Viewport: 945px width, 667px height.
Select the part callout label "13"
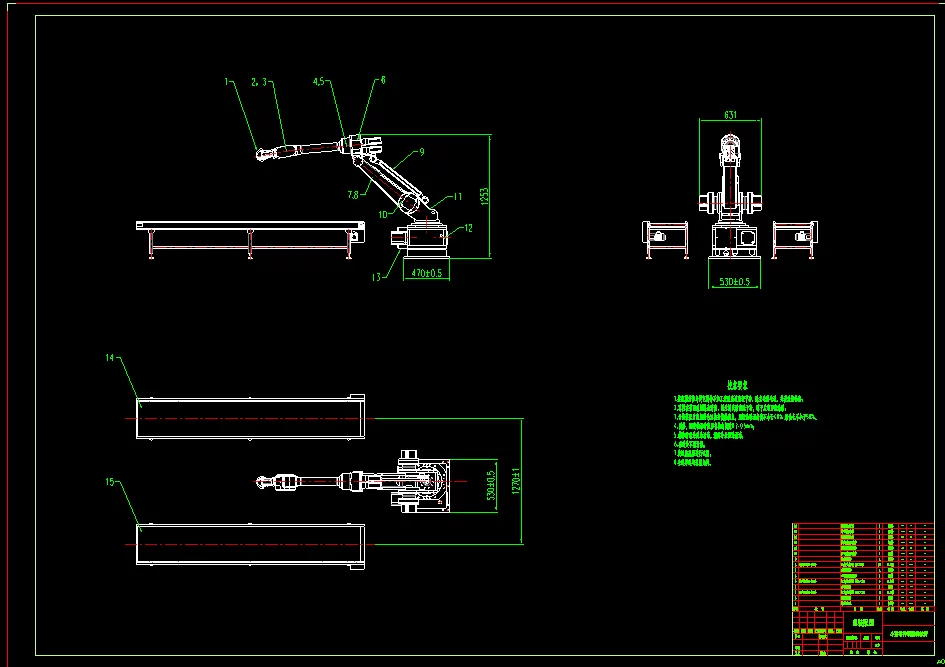376,277
